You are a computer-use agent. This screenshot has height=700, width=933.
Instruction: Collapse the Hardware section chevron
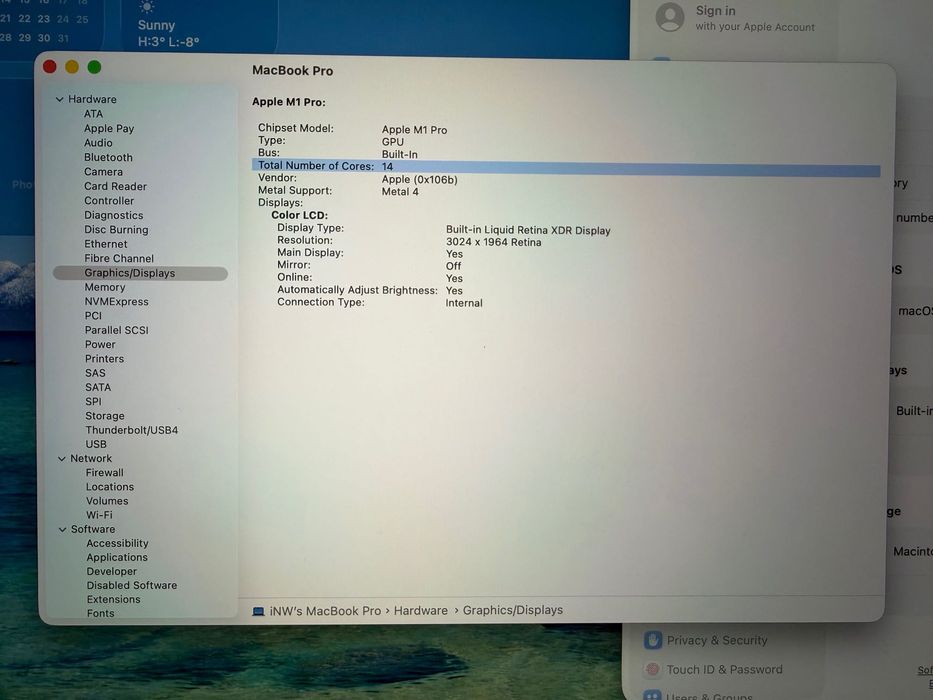[60, 99]
